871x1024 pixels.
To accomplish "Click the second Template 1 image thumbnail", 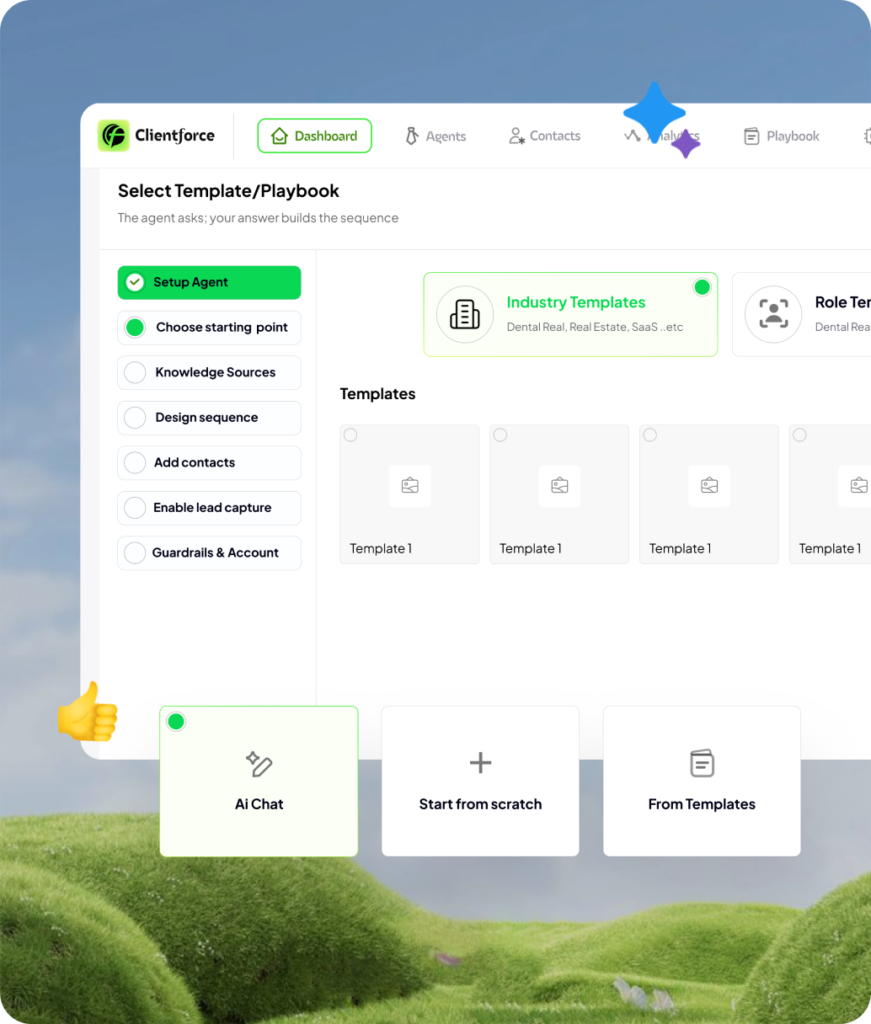I will tap(559, 486).
